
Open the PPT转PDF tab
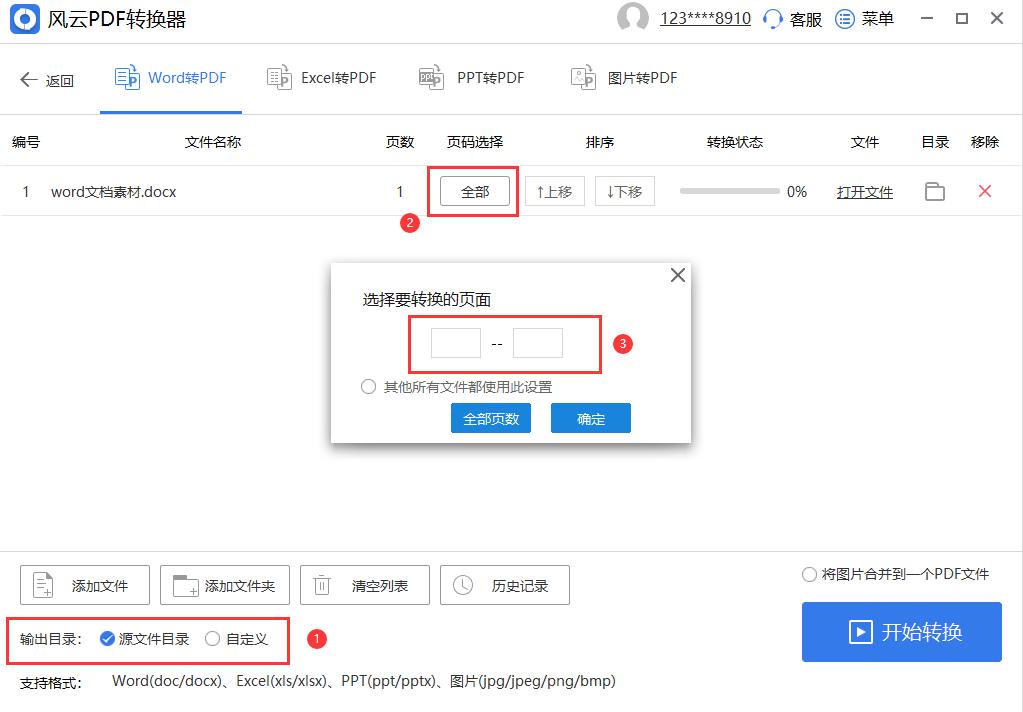pyautogui.click(x=471, y=77)
